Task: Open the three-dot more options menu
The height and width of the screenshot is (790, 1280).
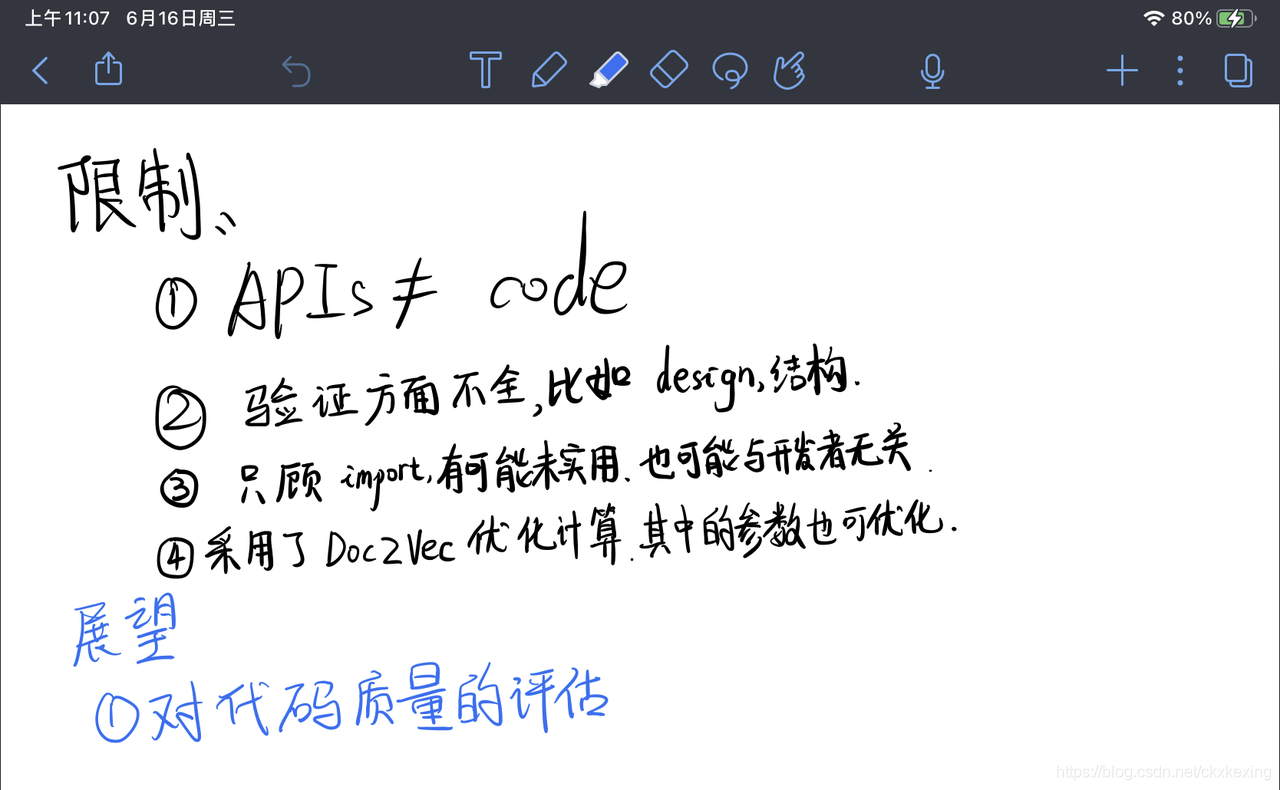Action: [x=1180, y=71]
